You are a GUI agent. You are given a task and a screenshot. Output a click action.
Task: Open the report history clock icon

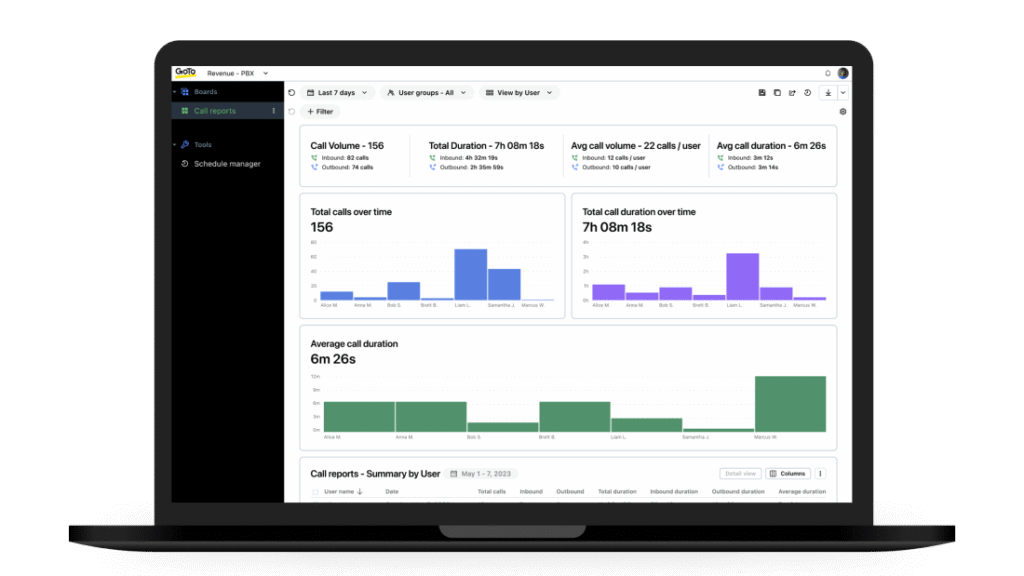point(807,93)
